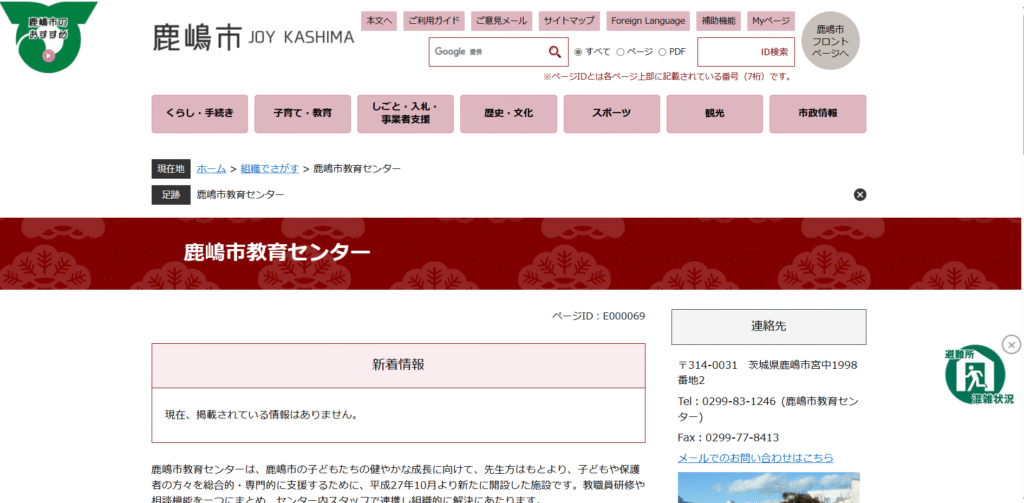
Task: Open the 子育て・教育 menu
Action: pos(302,114)
